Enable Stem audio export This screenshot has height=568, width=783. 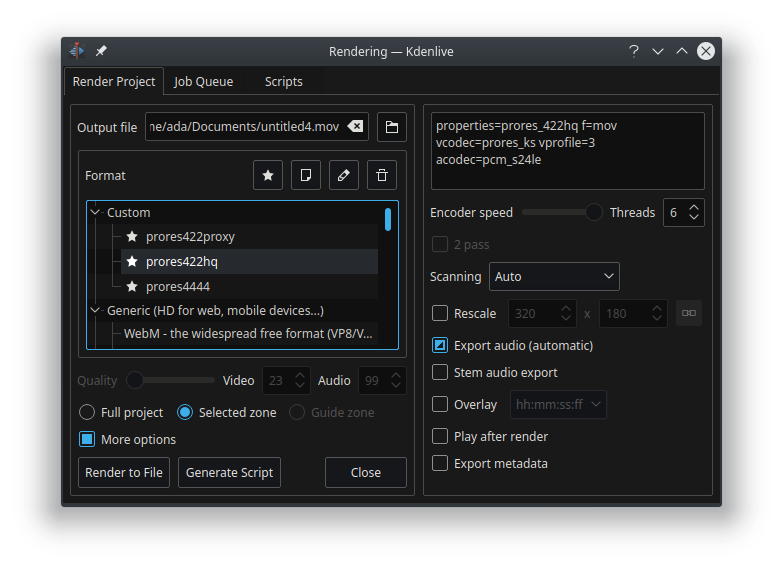pyautogui.click(x=440, y=372)
